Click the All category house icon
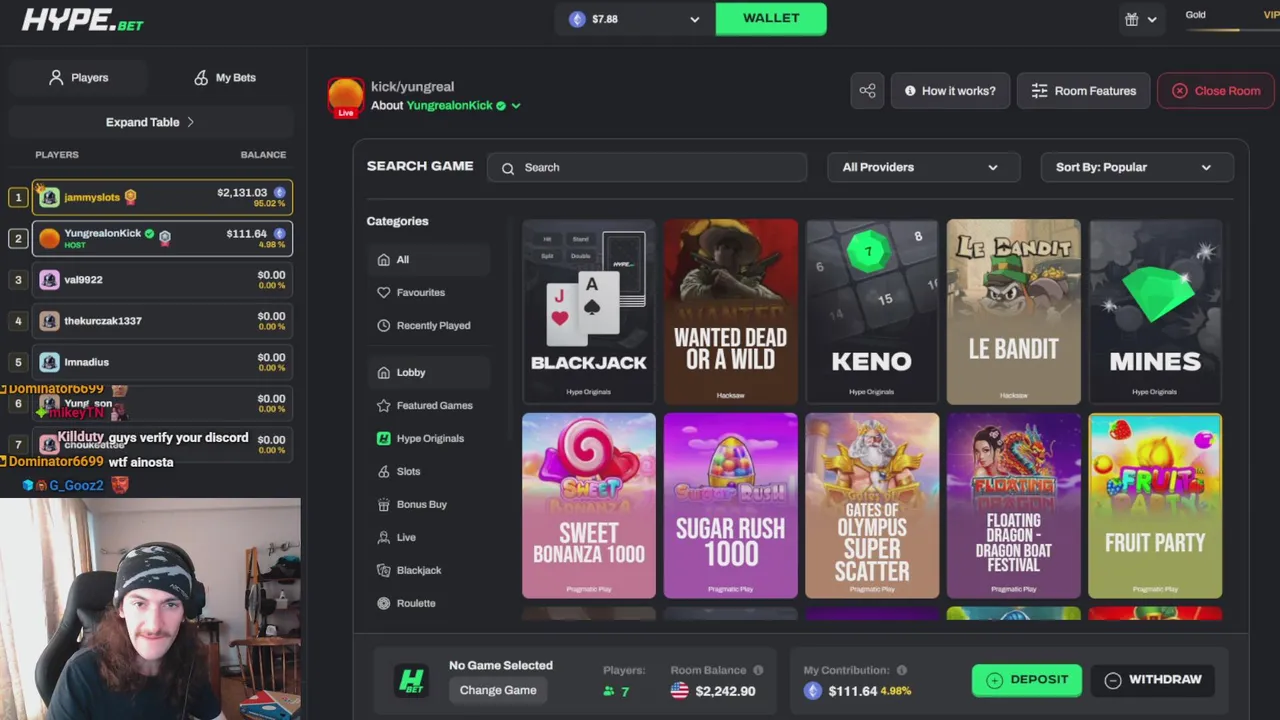The width and height of the screenshot is (1280, 720). [383, 260]
